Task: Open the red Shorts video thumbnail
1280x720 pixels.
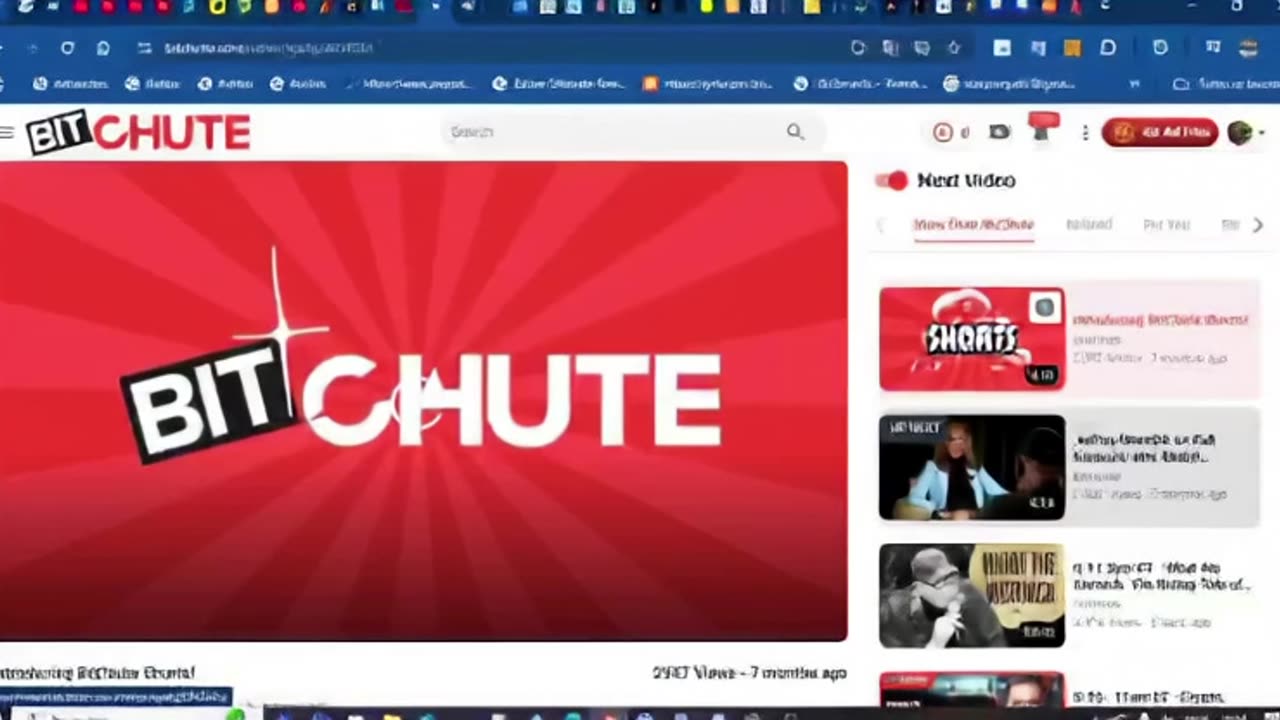Action: point(972,339)
